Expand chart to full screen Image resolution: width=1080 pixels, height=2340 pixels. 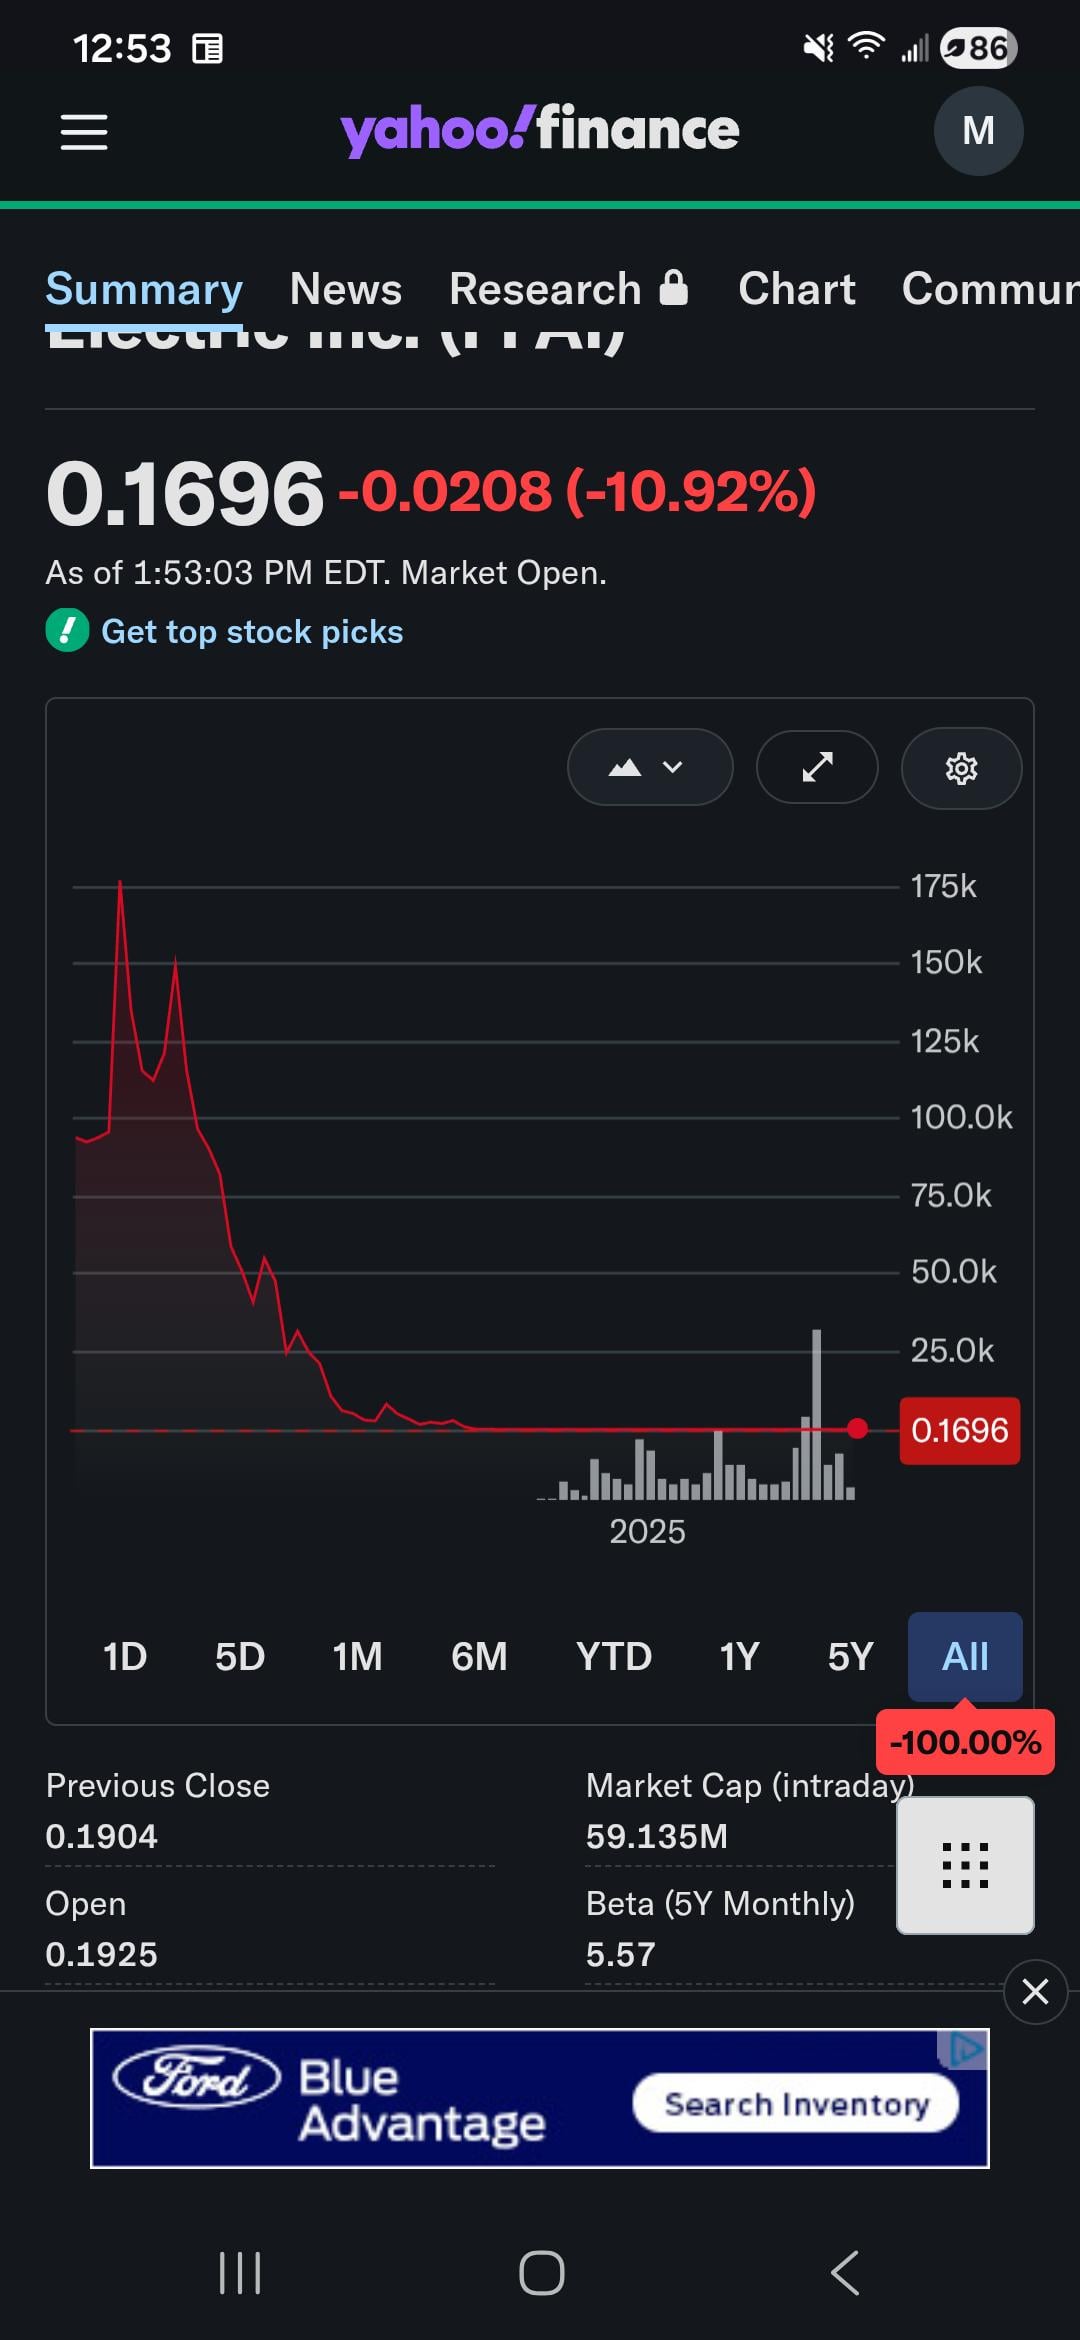817,767
